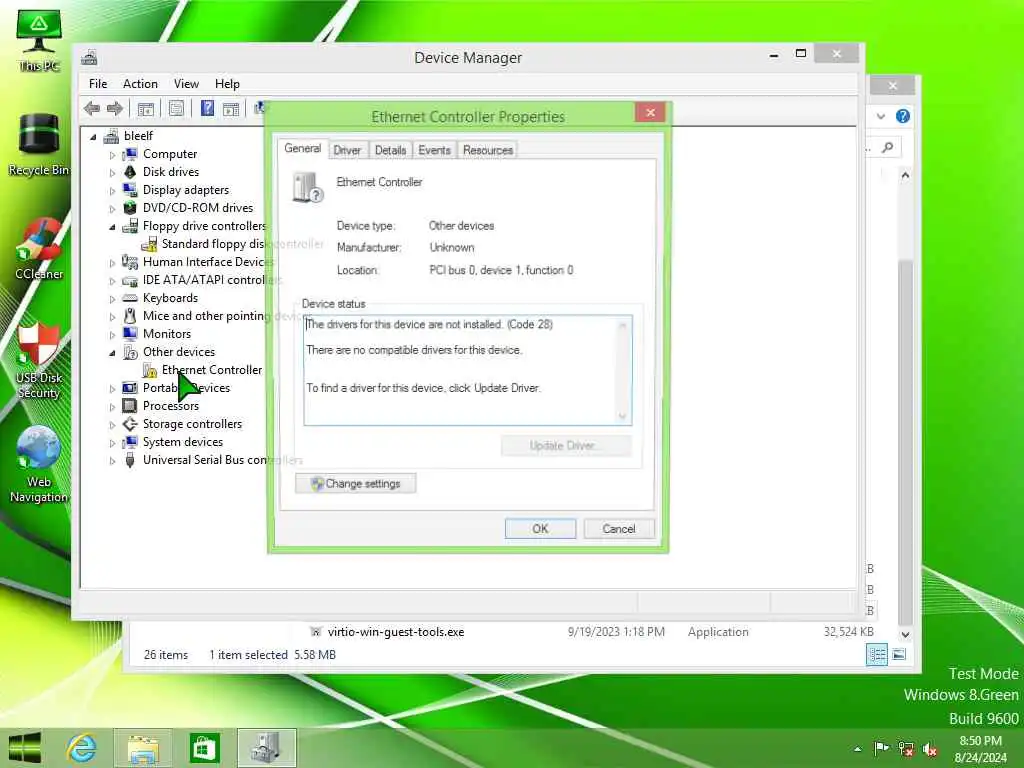Open the Help menu
The height and width of the screenshot is (768, 1024).
[x=227, y=84]
